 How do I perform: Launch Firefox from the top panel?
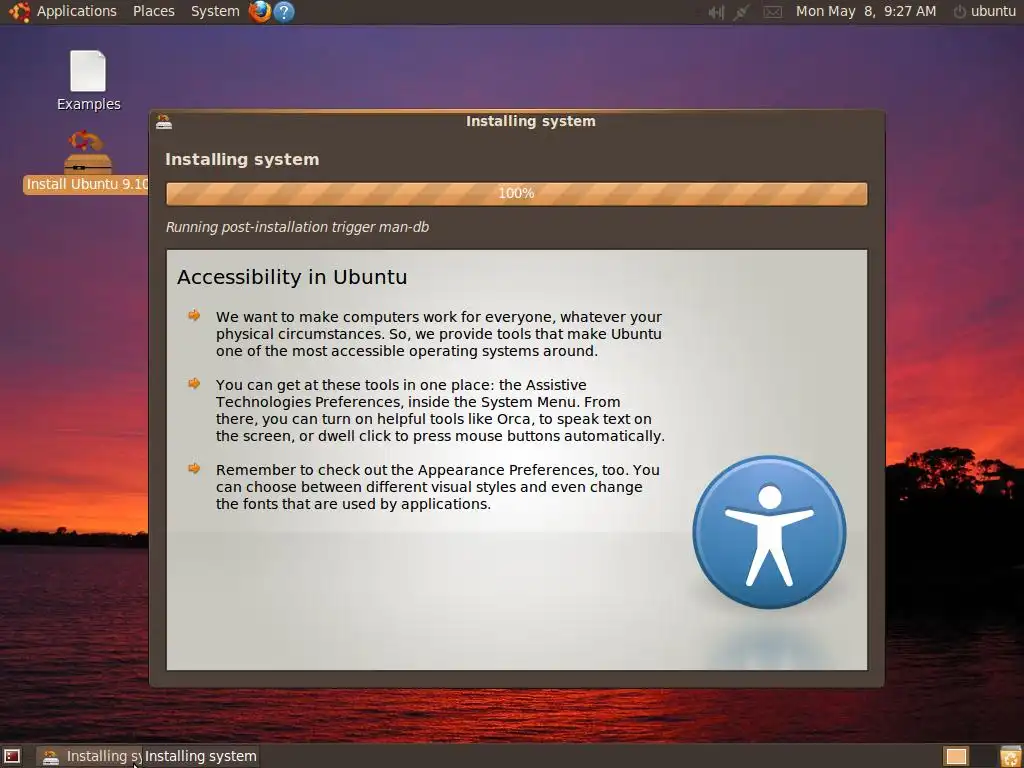(x=260, y=11)
